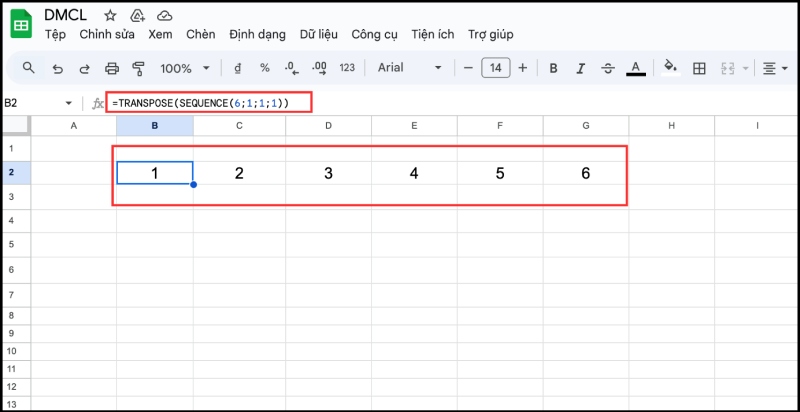Increase decimal places
Viewport: 800px width, 412px height.
(x=320, y=68)
